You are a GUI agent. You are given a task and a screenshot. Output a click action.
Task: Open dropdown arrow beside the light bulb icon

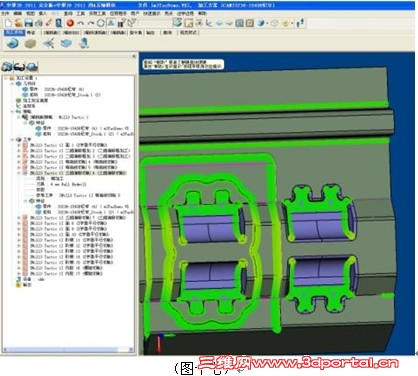tap(292, 23)
